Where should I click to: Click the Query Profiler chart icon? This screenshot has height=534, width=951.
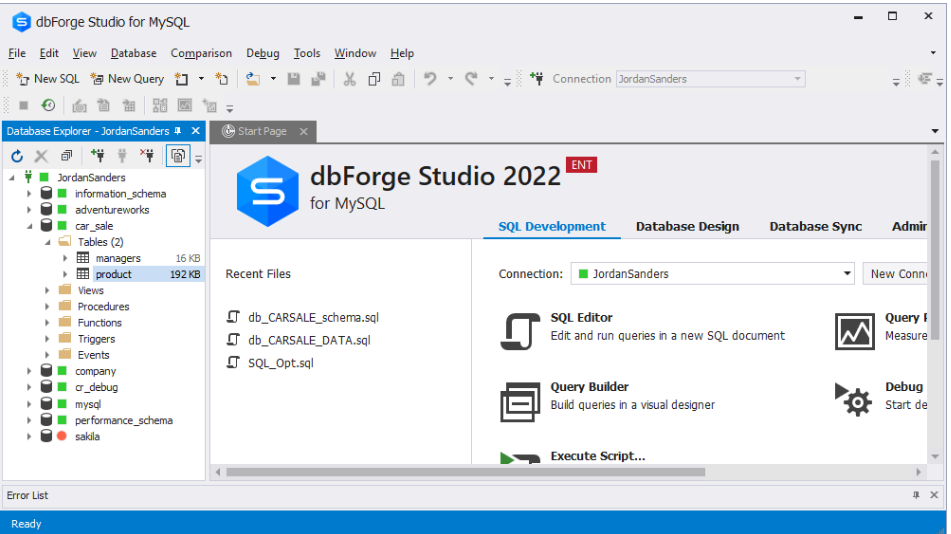tap(855, 331)
